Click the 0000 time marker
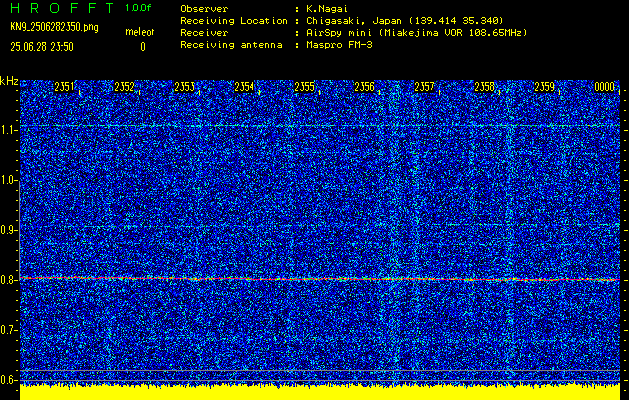The width and height of the screenshot is (629, 400). pyautogui.click(x=605, y=87)
